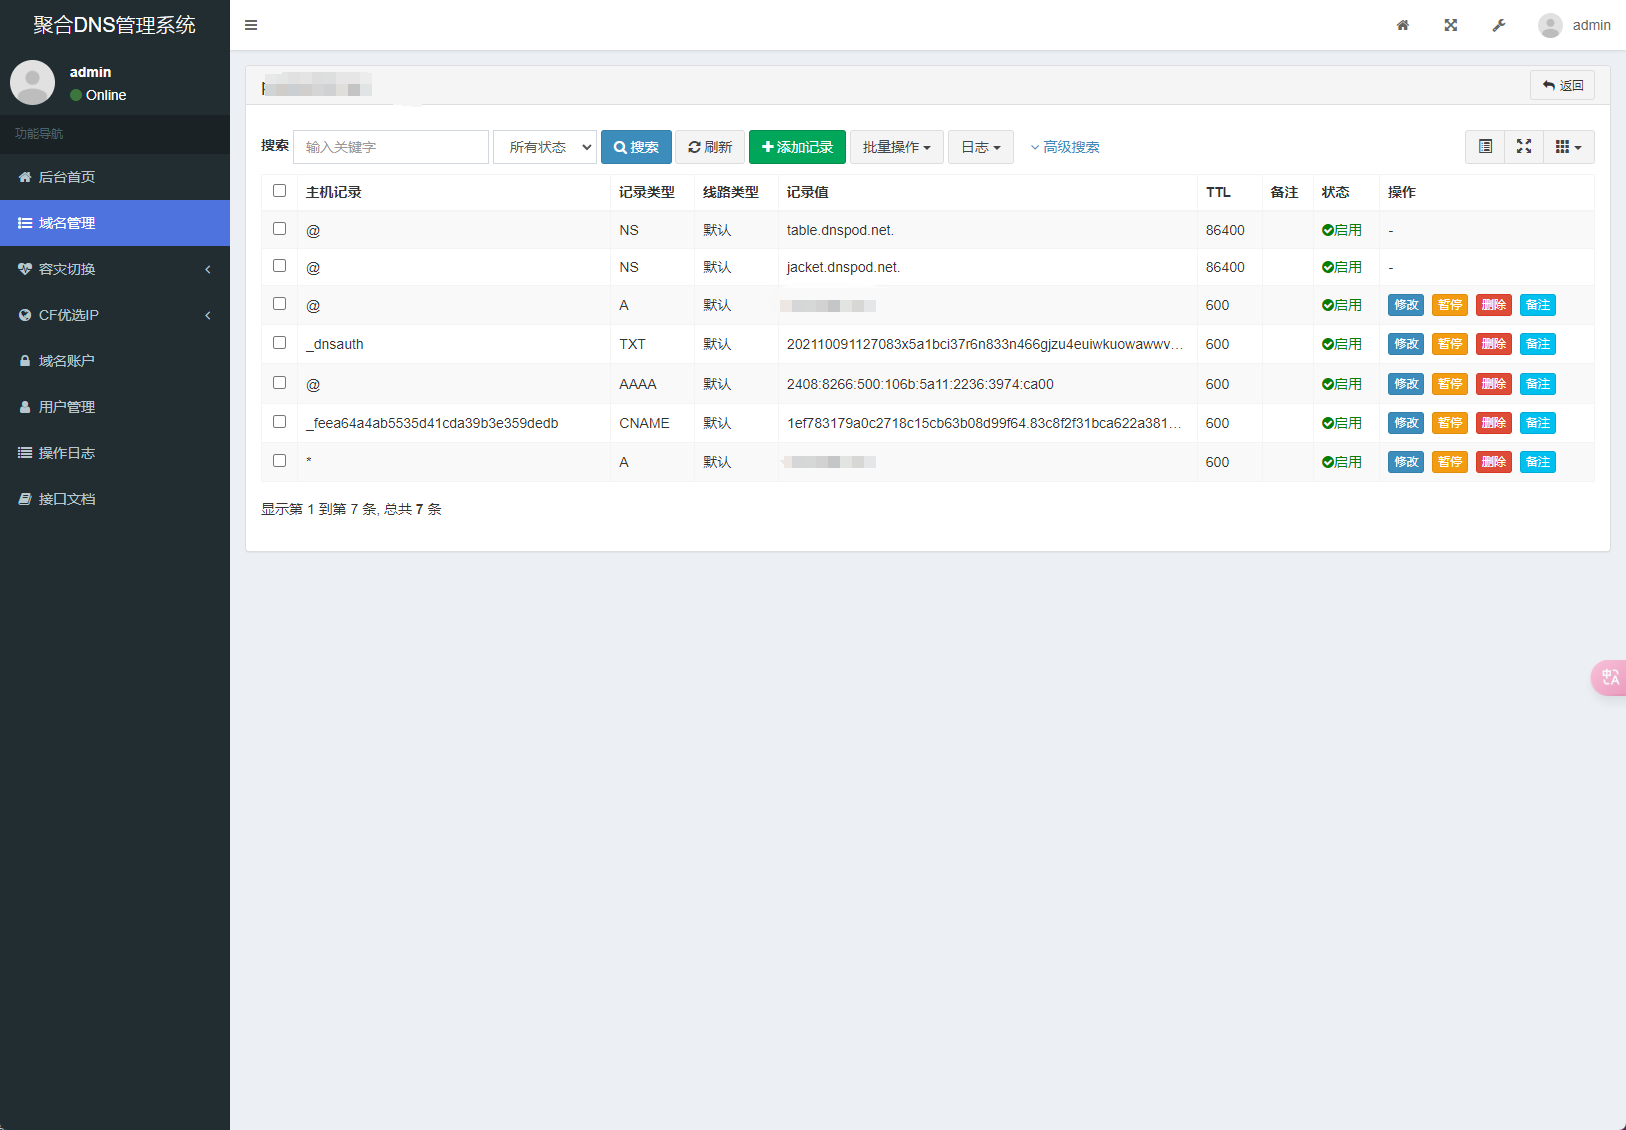Go to 用户管理 in sidebar
The width and height of the screenshot is (1626, 1130).
click(x=115, y=407)
